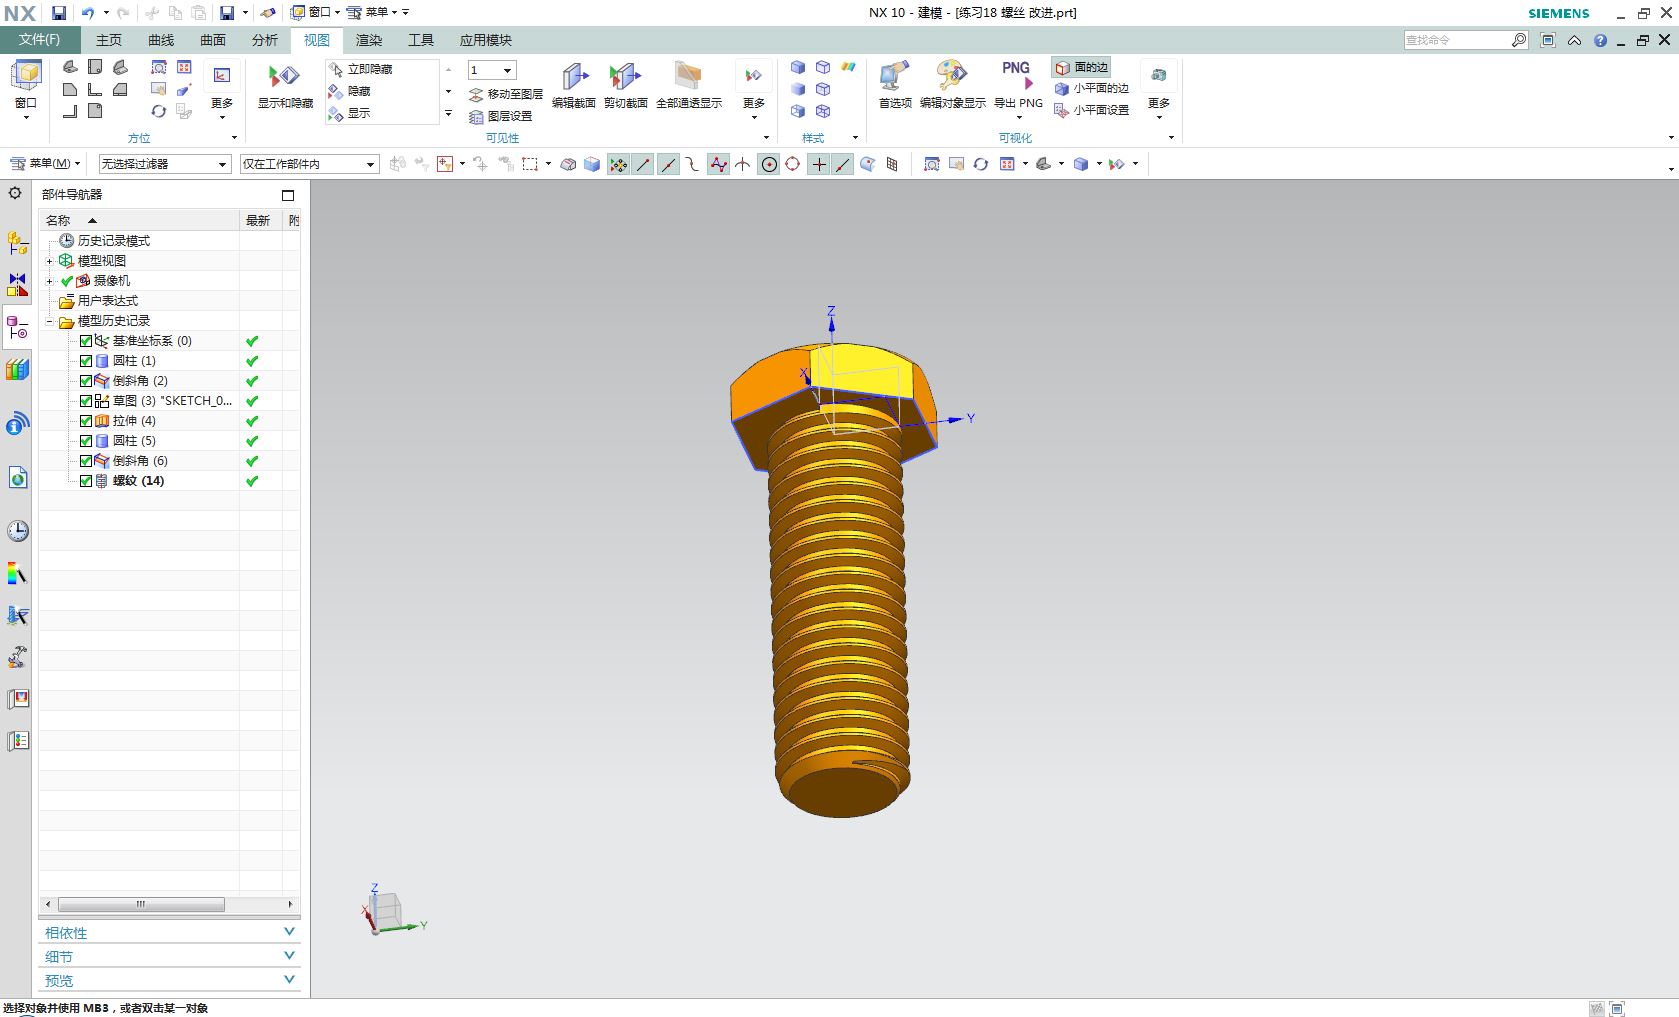
Task: Click 更多 in 可见性 group
Action: point(754,90)
